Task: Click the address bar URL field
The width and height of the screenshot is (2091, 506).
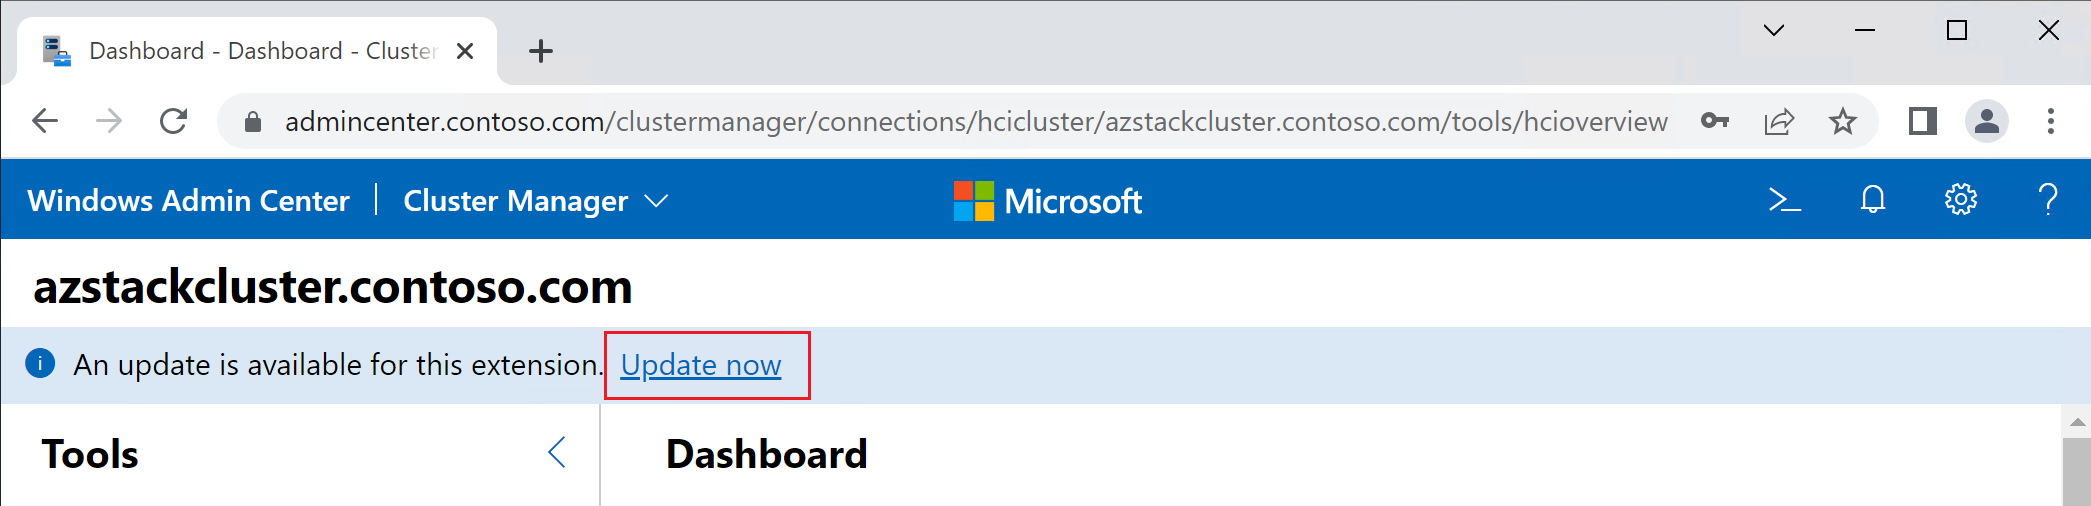Action: (976, 122)
